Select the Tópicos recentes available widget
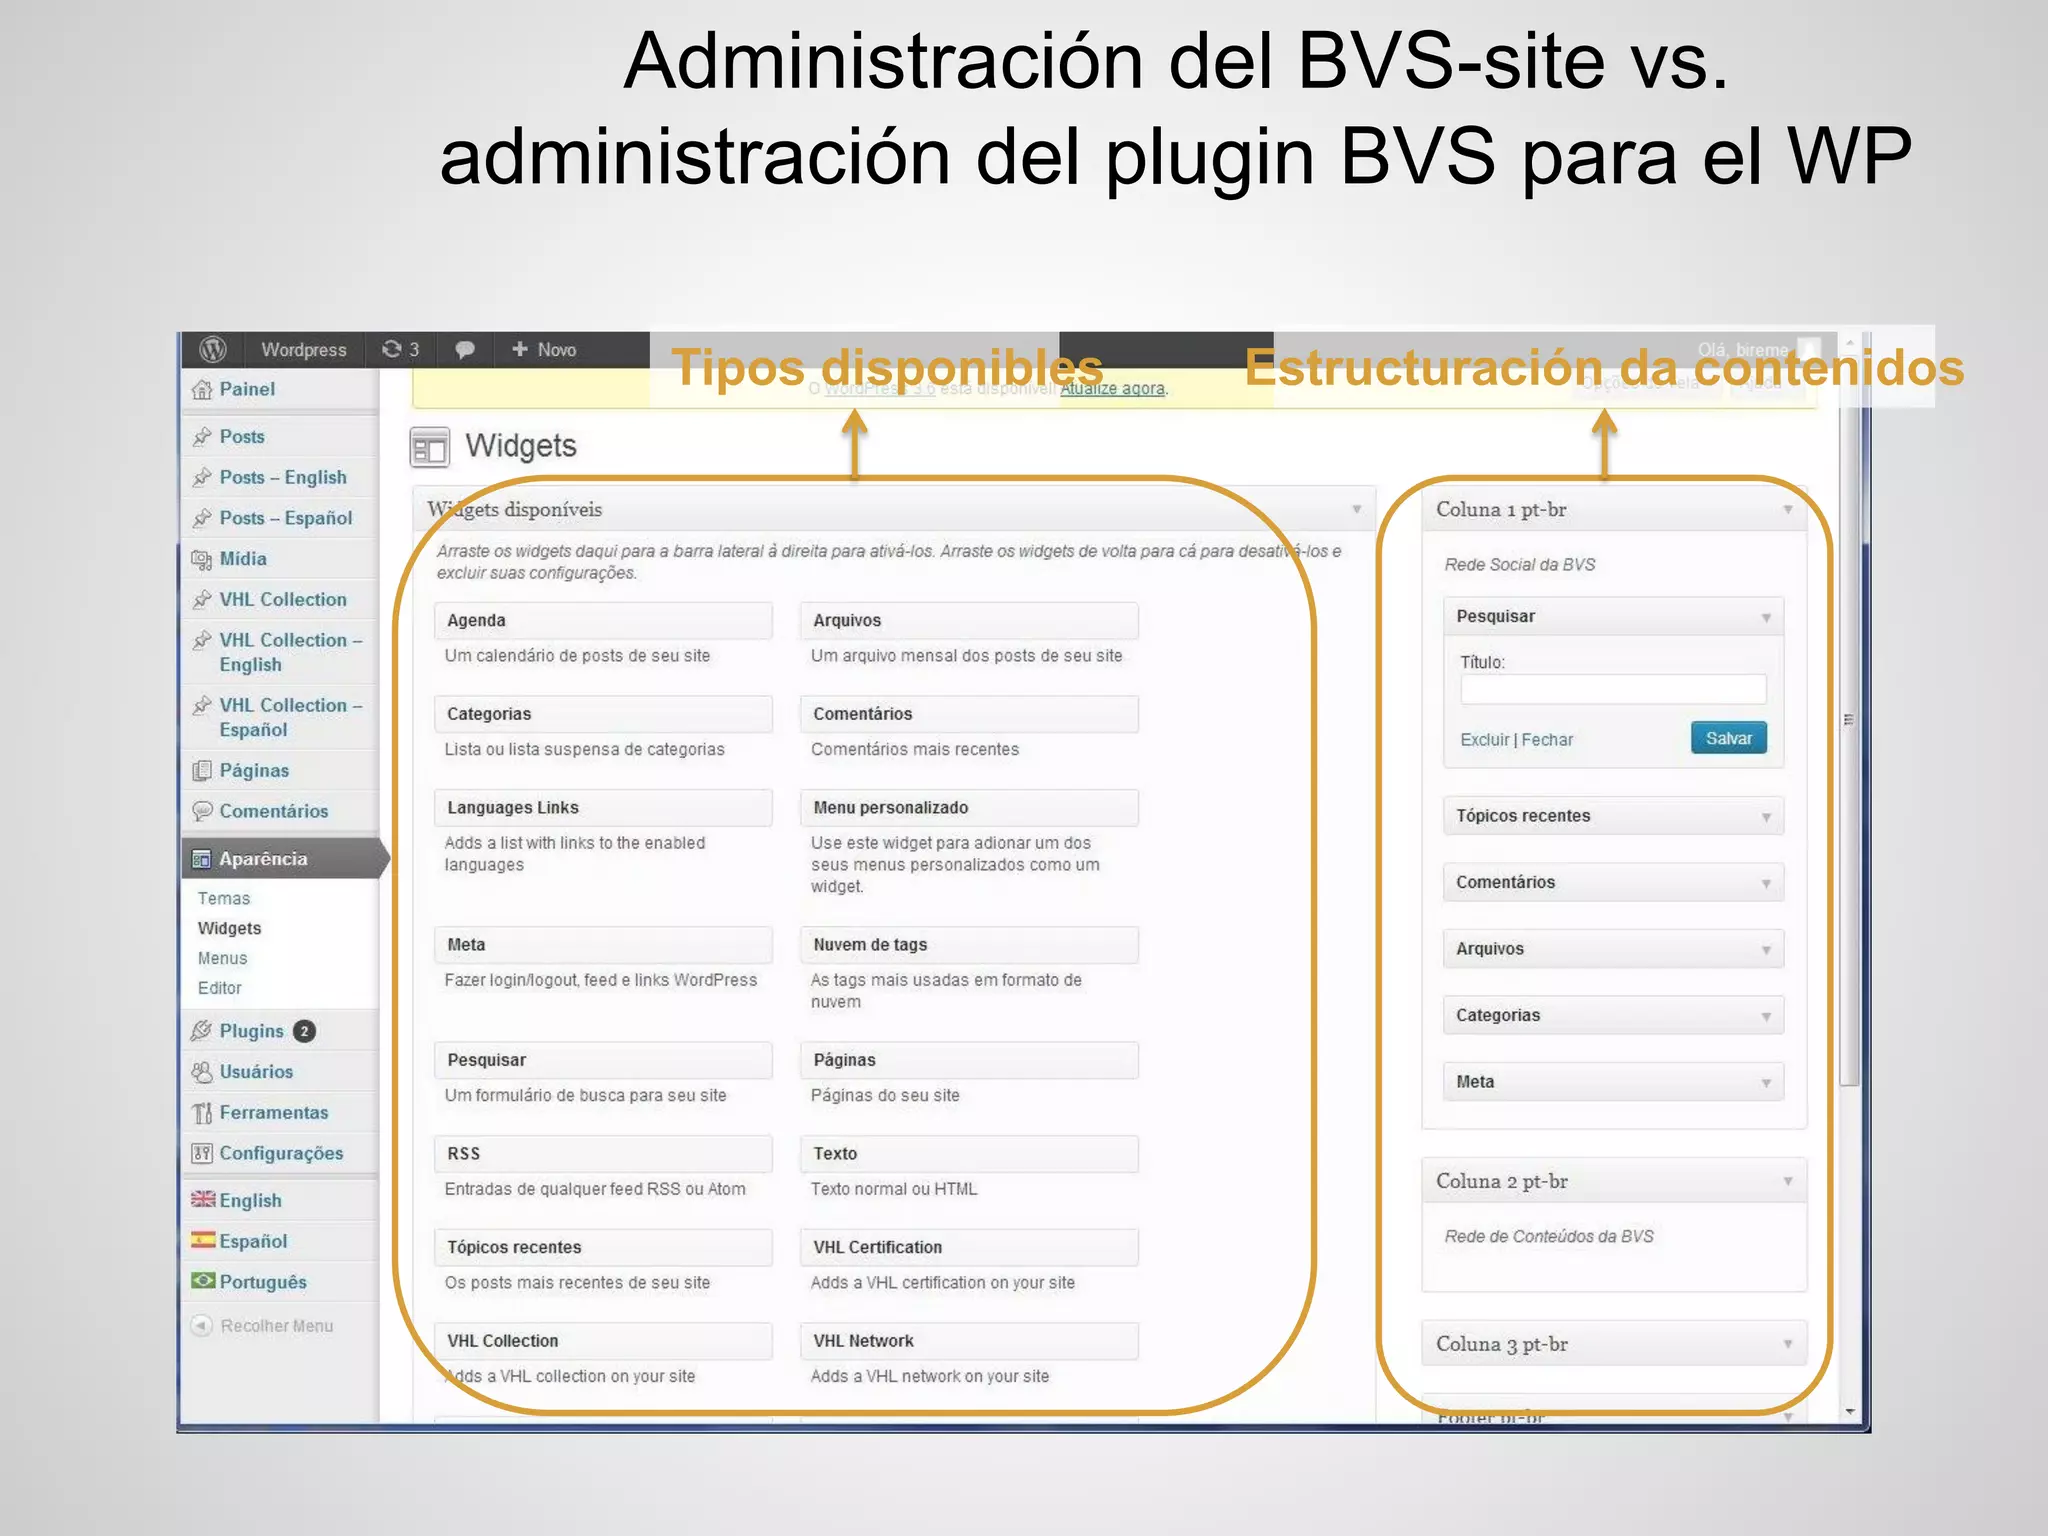 coord(603,1248)
